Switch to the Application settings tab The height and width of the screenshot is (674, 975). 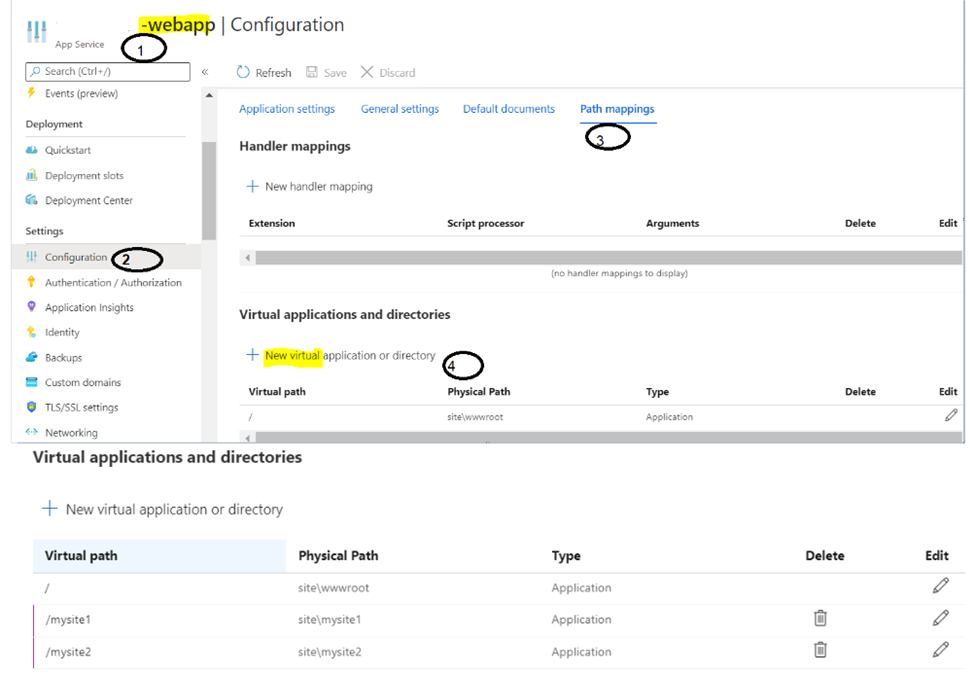coord(287,107)
